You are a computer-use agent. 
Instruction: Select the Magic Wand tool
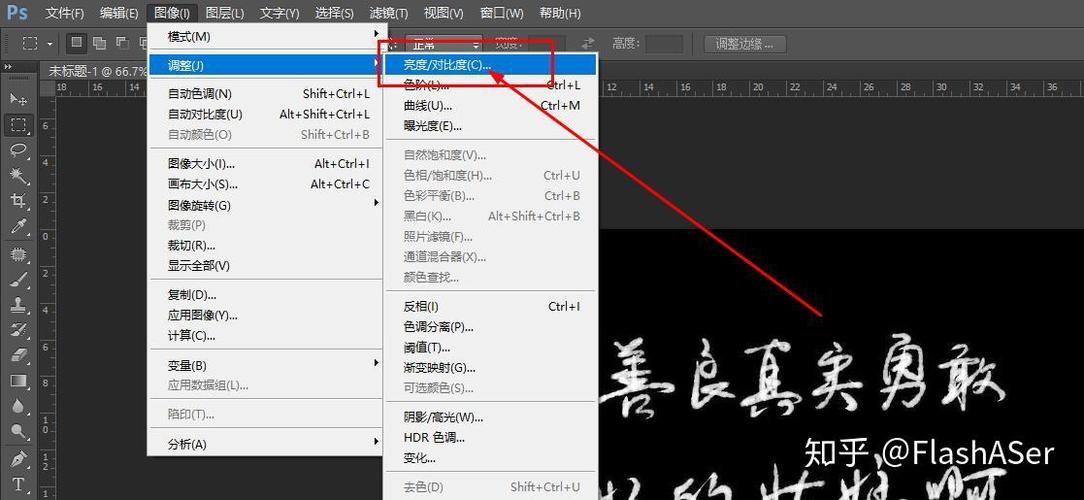[x=19, y=176]
